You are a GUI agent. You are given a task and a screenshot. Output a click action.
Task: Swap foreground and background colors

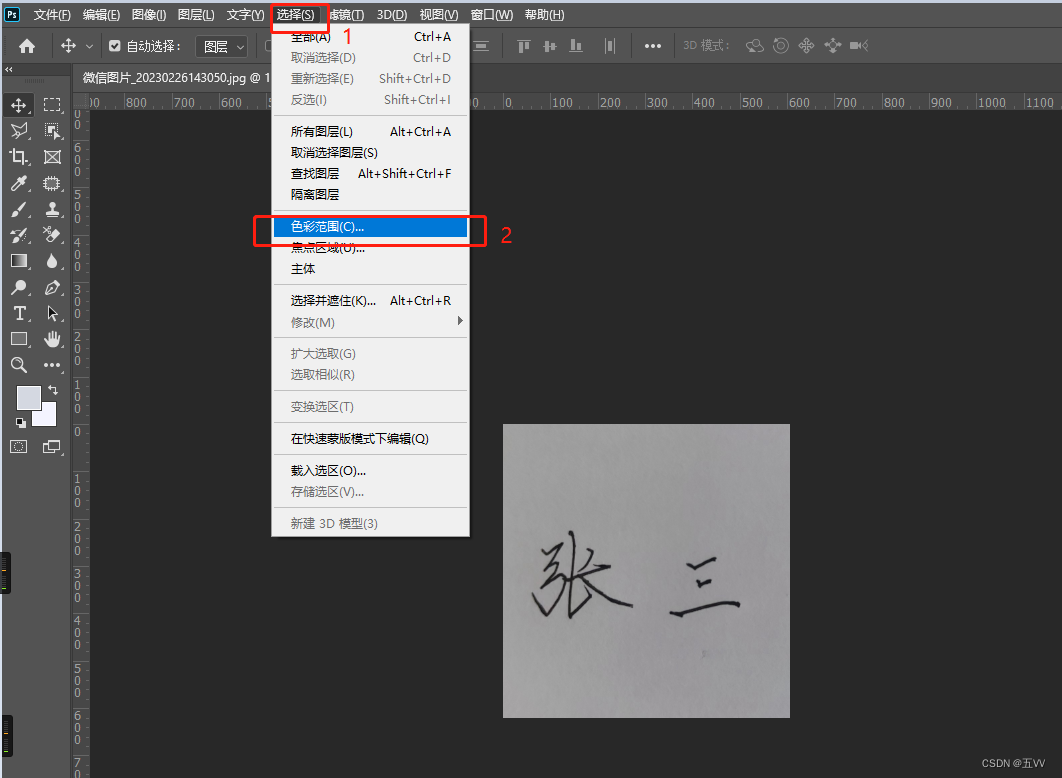[x=53, y=390]
